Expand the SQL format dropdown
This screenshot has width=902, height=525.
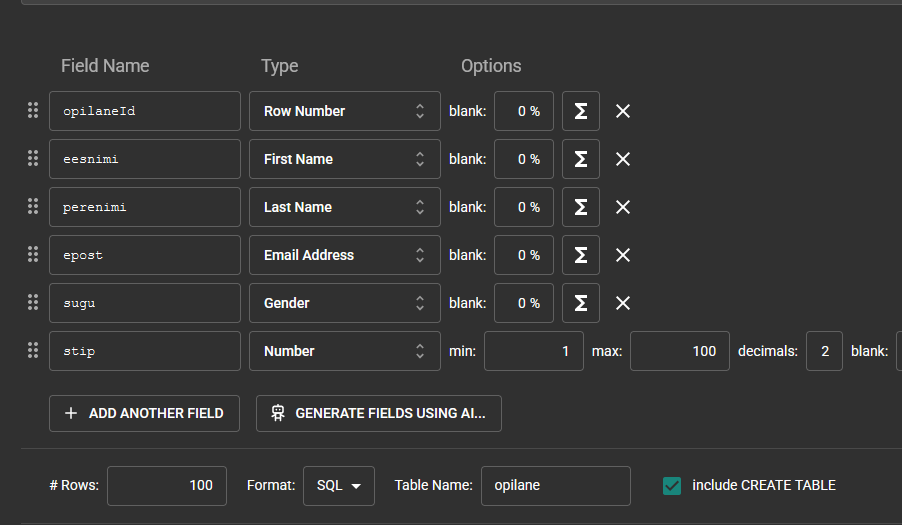pyautogui.click(x=338, y=485)
